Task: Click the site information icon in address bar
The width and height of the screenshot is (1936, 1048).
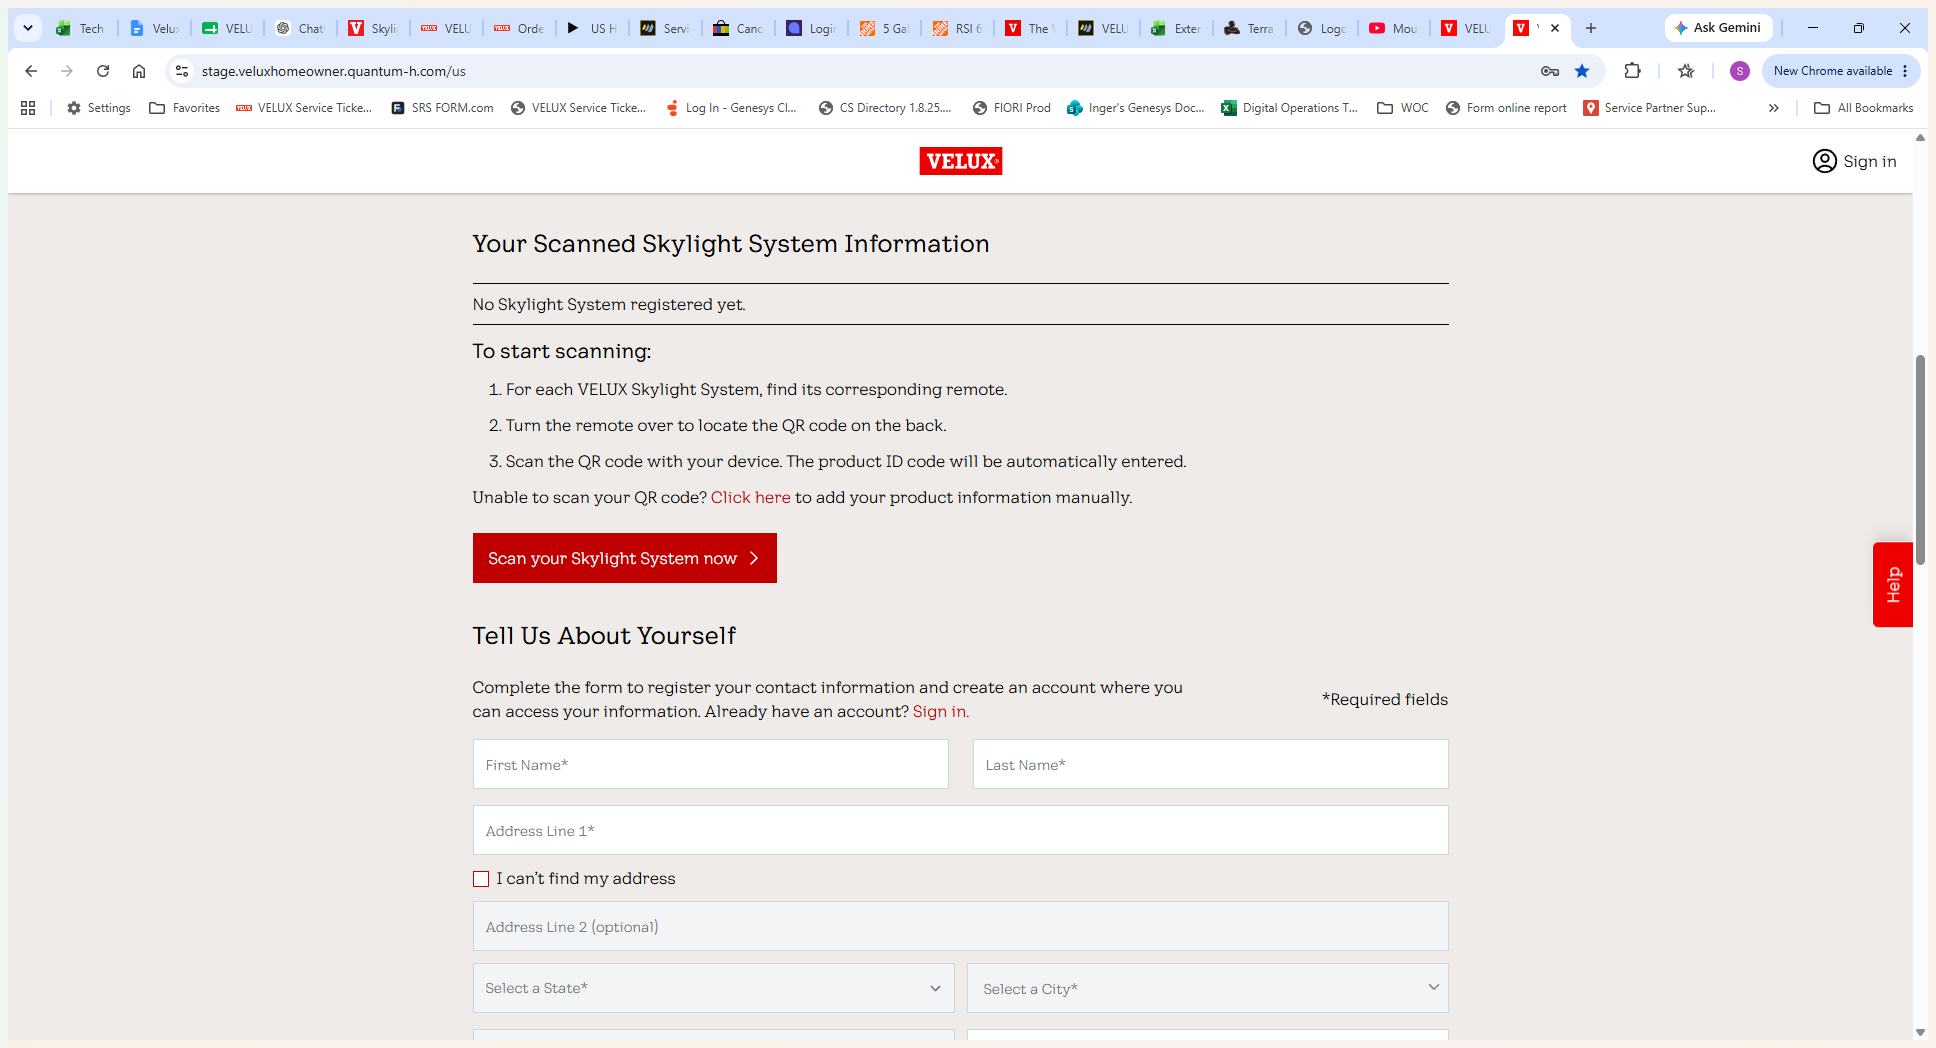Action: (182, 71)
